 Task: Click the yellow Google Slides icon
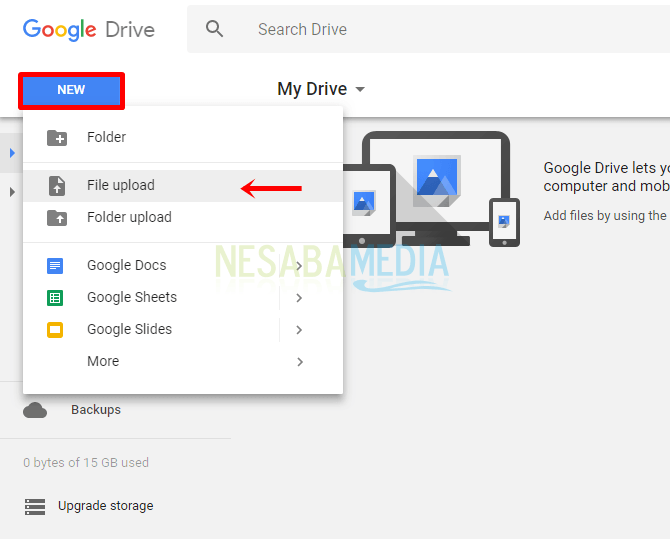[x=55, y=330]
